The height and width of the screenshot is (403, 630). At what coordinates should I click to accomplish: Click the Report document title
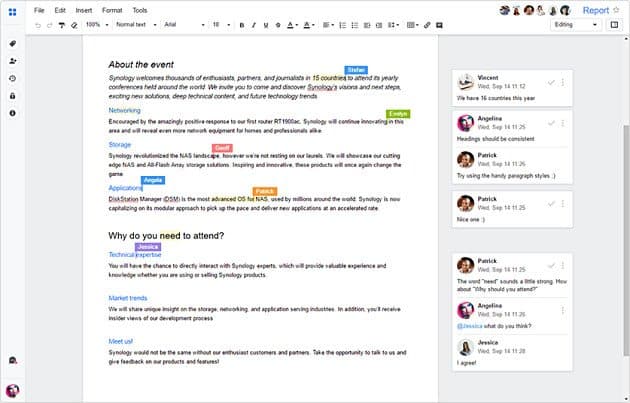(595, 10)
